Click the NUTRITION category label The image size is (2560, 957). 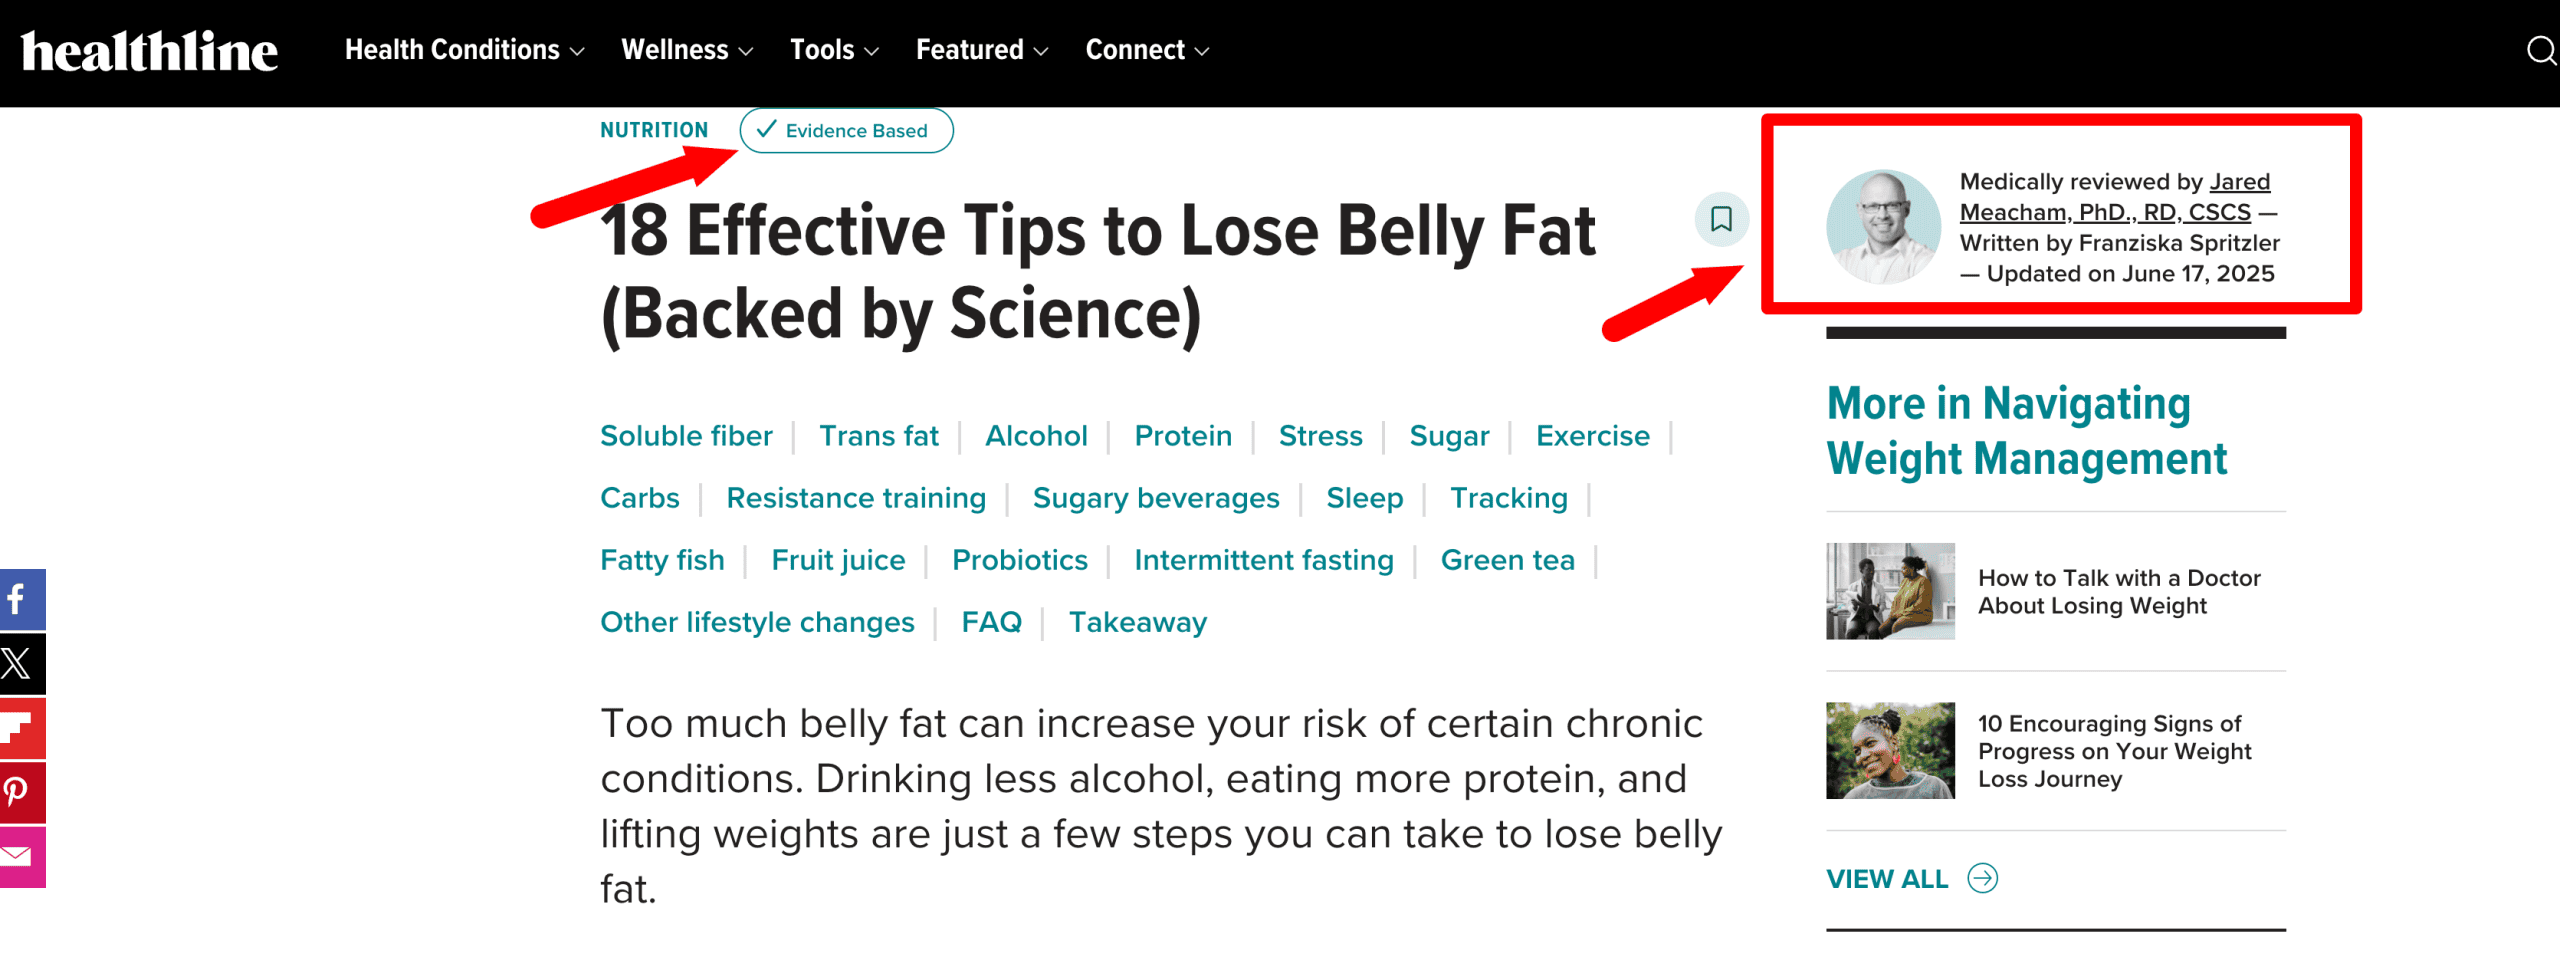654,131
